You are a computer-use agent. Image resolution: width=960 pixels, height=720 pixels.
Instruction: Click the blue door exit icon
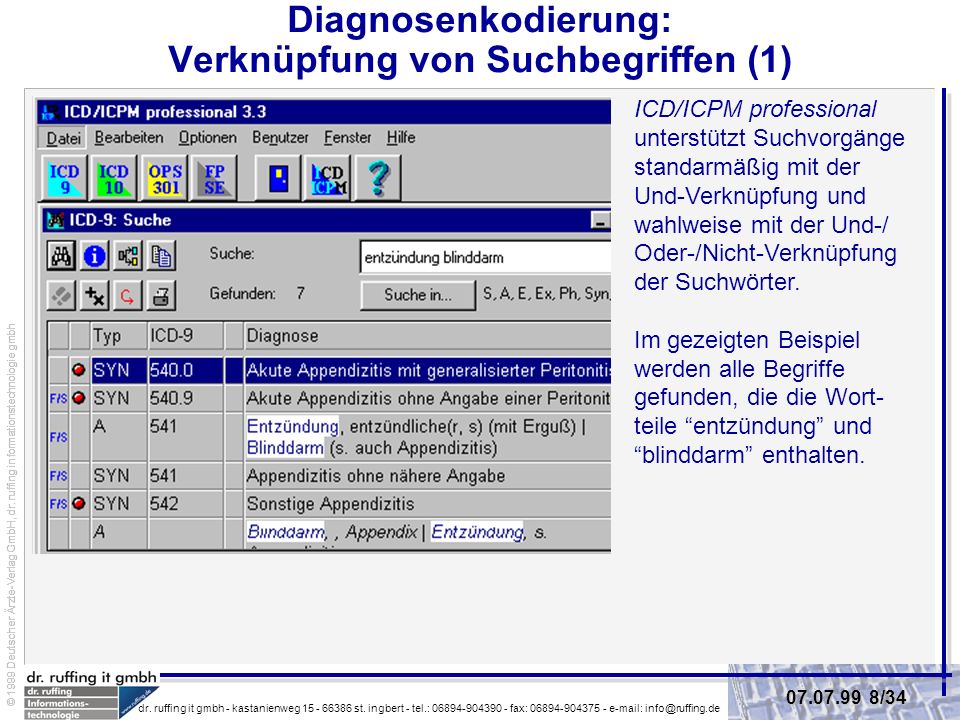coord(278,178)
